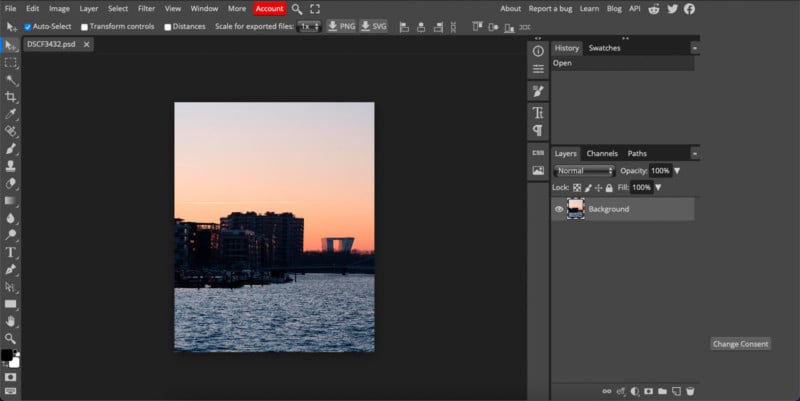Click the red Account button
The width and height of the screenshot is (800, 401).
point(269,8)
